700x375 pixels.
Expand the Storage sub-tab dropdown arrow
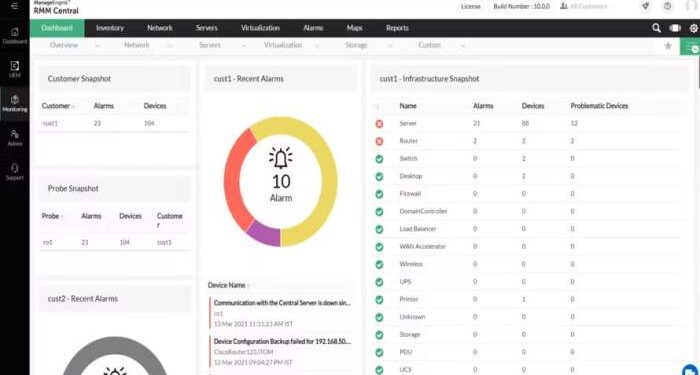(389, 46)
